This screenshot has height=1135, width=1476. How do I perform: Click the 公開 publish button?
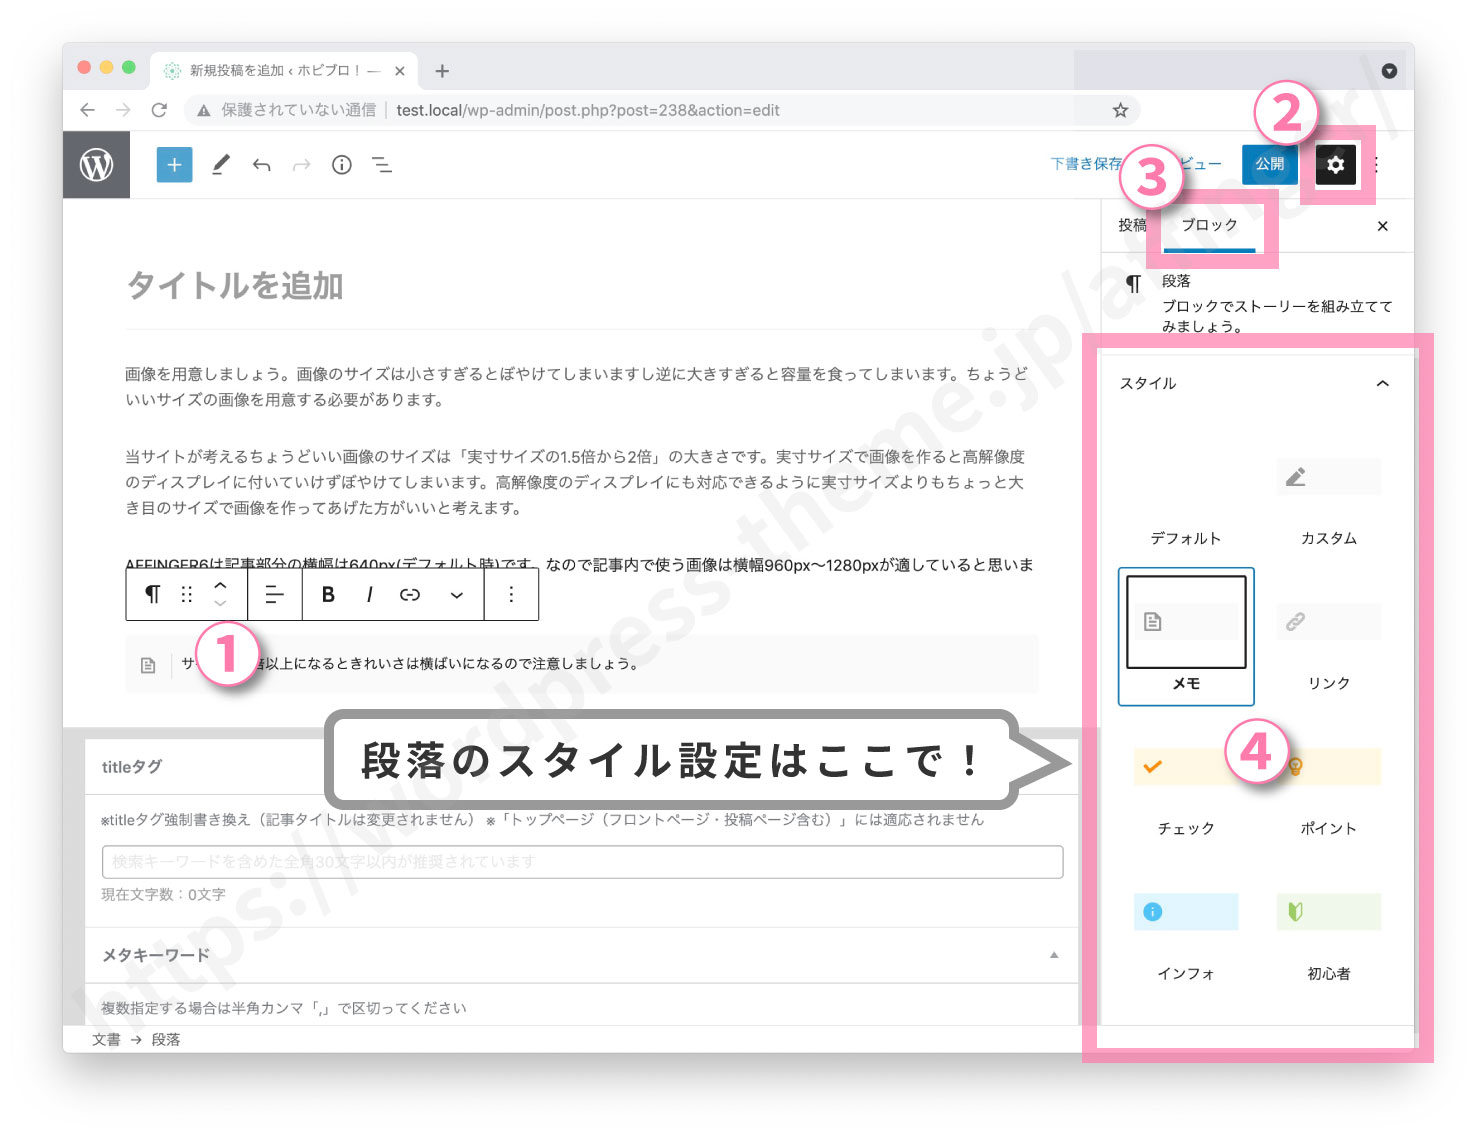pos(1270,165)
